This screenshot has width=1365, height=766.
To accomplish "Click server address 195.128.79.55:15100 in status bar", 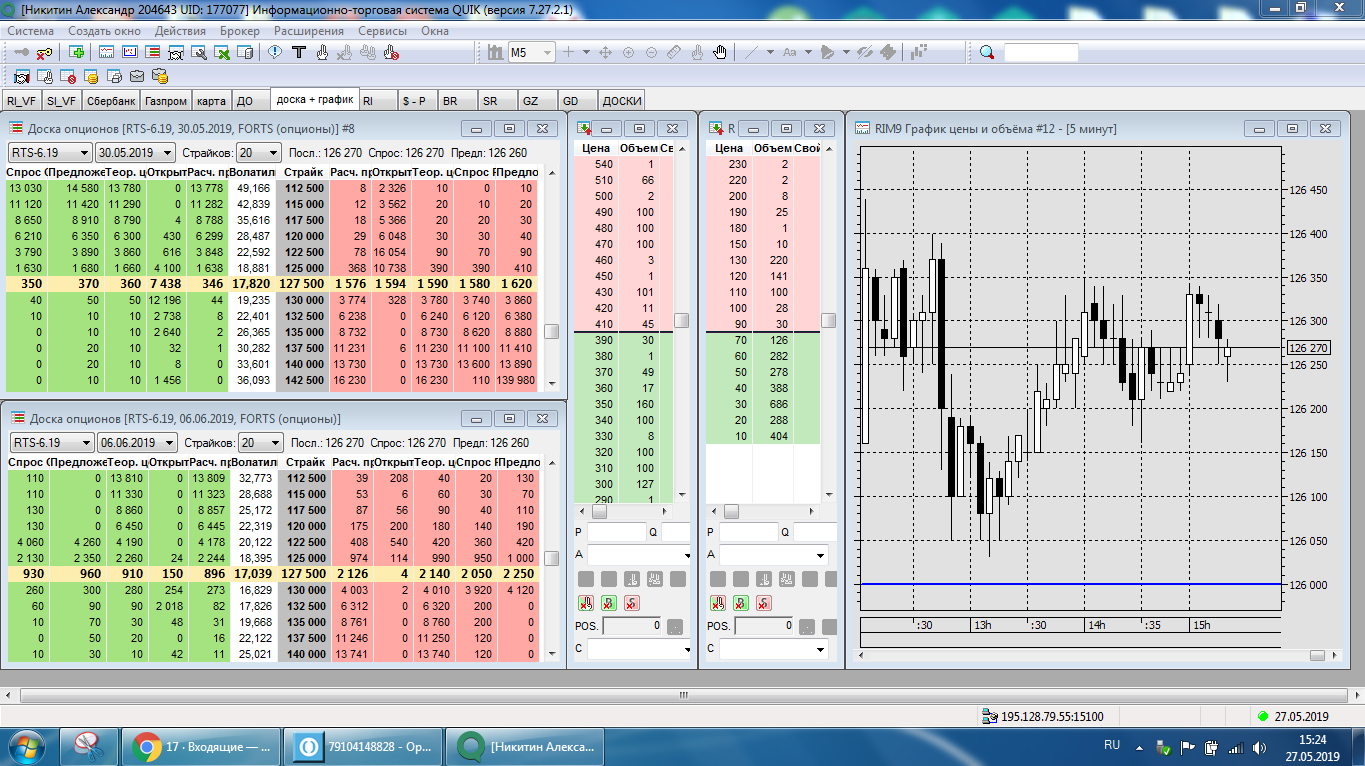I will (1051, 717).
